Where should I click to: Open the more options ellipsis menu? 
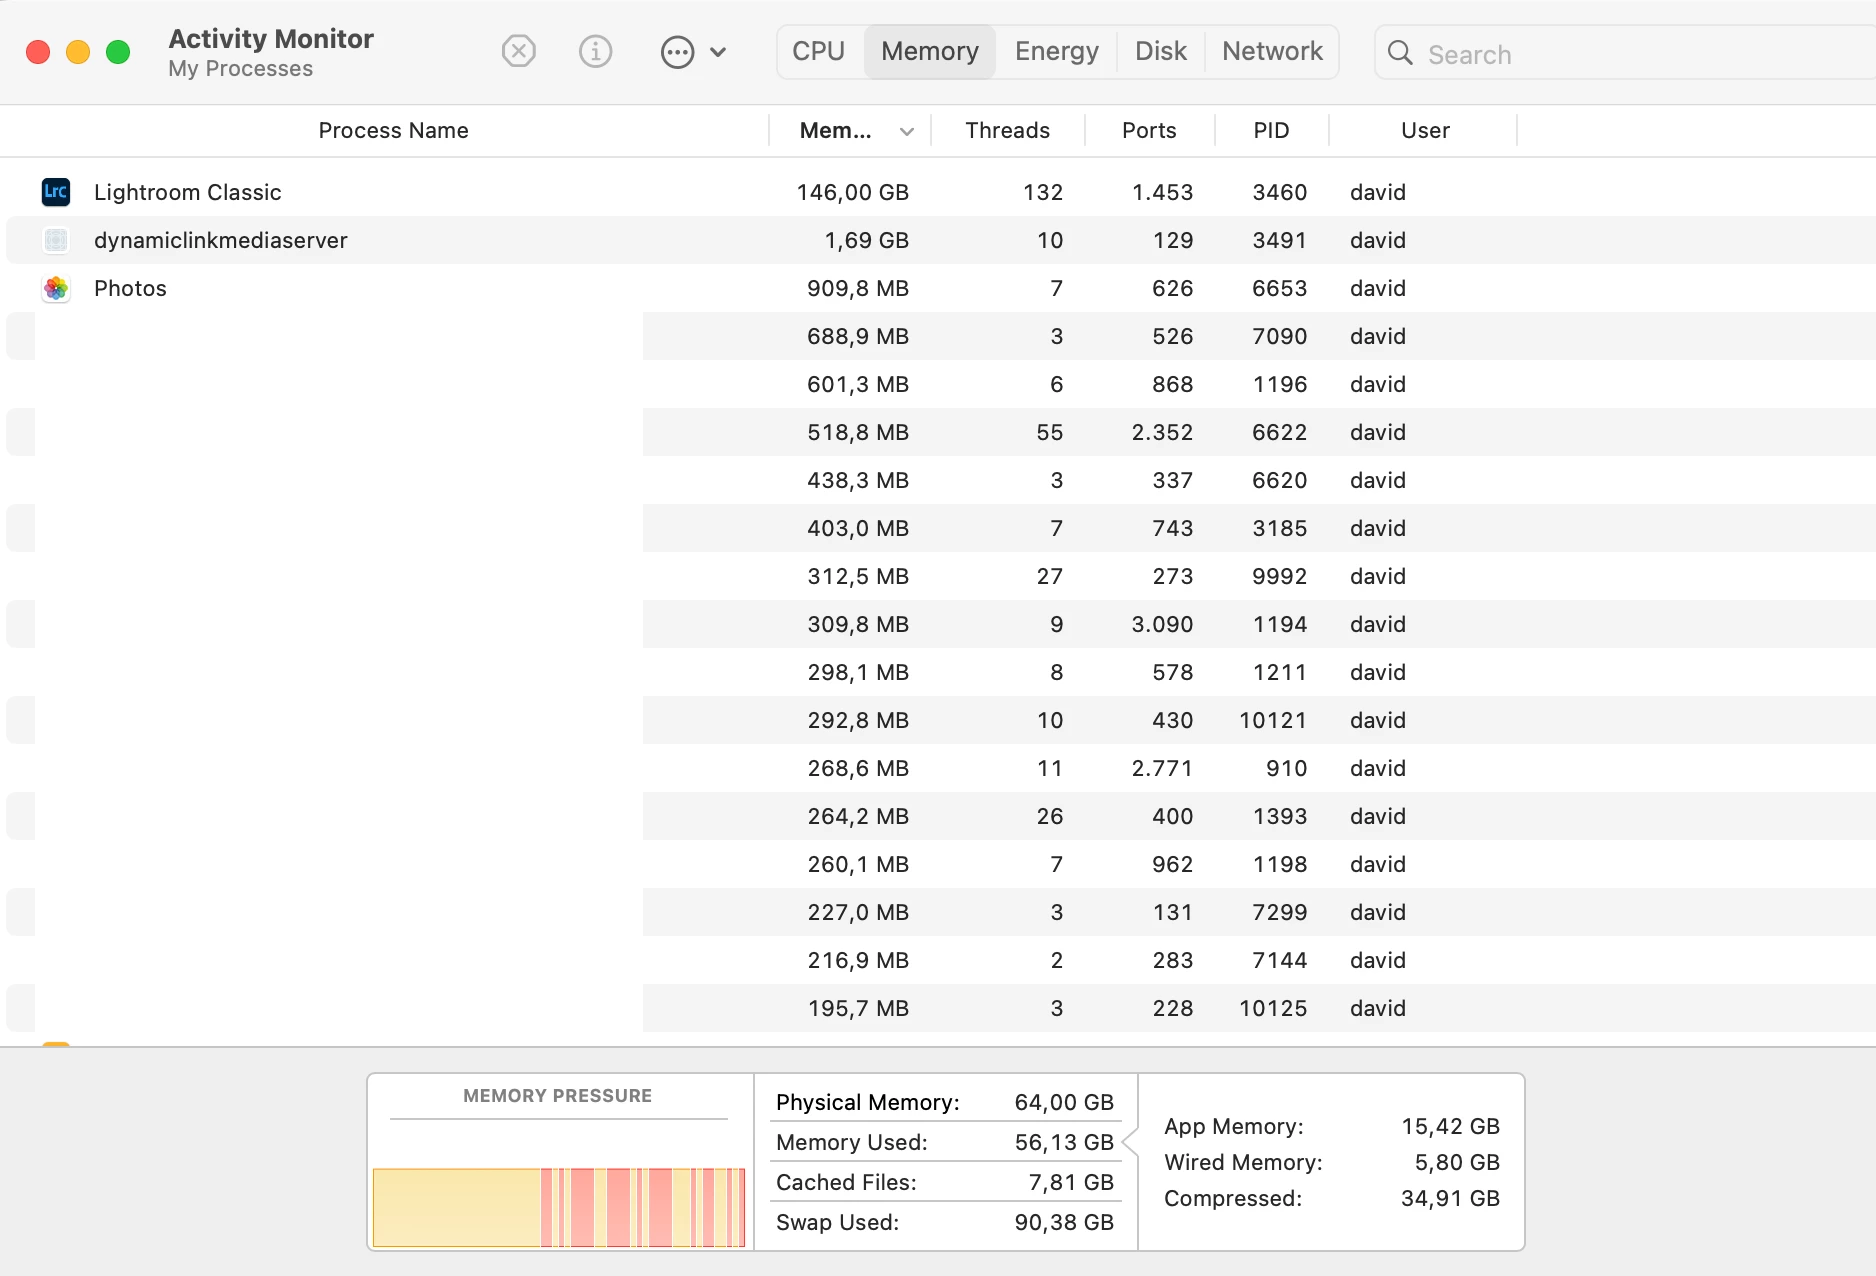(x=693, y=52)
